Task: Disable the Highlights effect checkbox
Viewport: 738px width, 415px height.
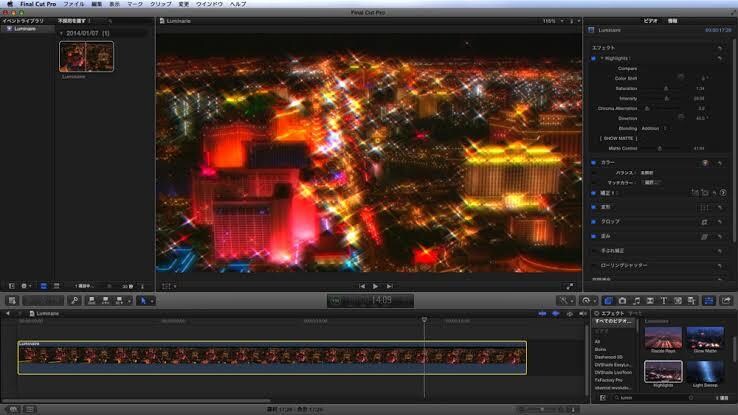Action: point(594,58)
